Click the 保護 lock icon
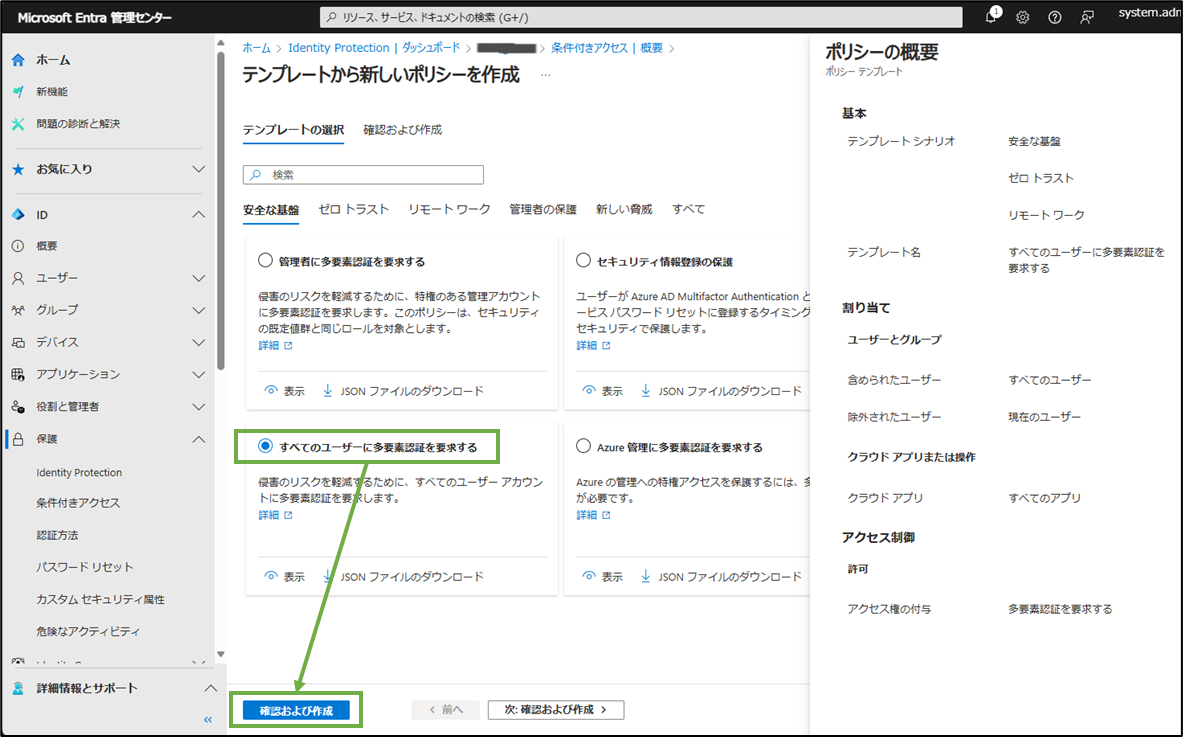This screenshot has height=737, width=1183. (x=18, y=439)
